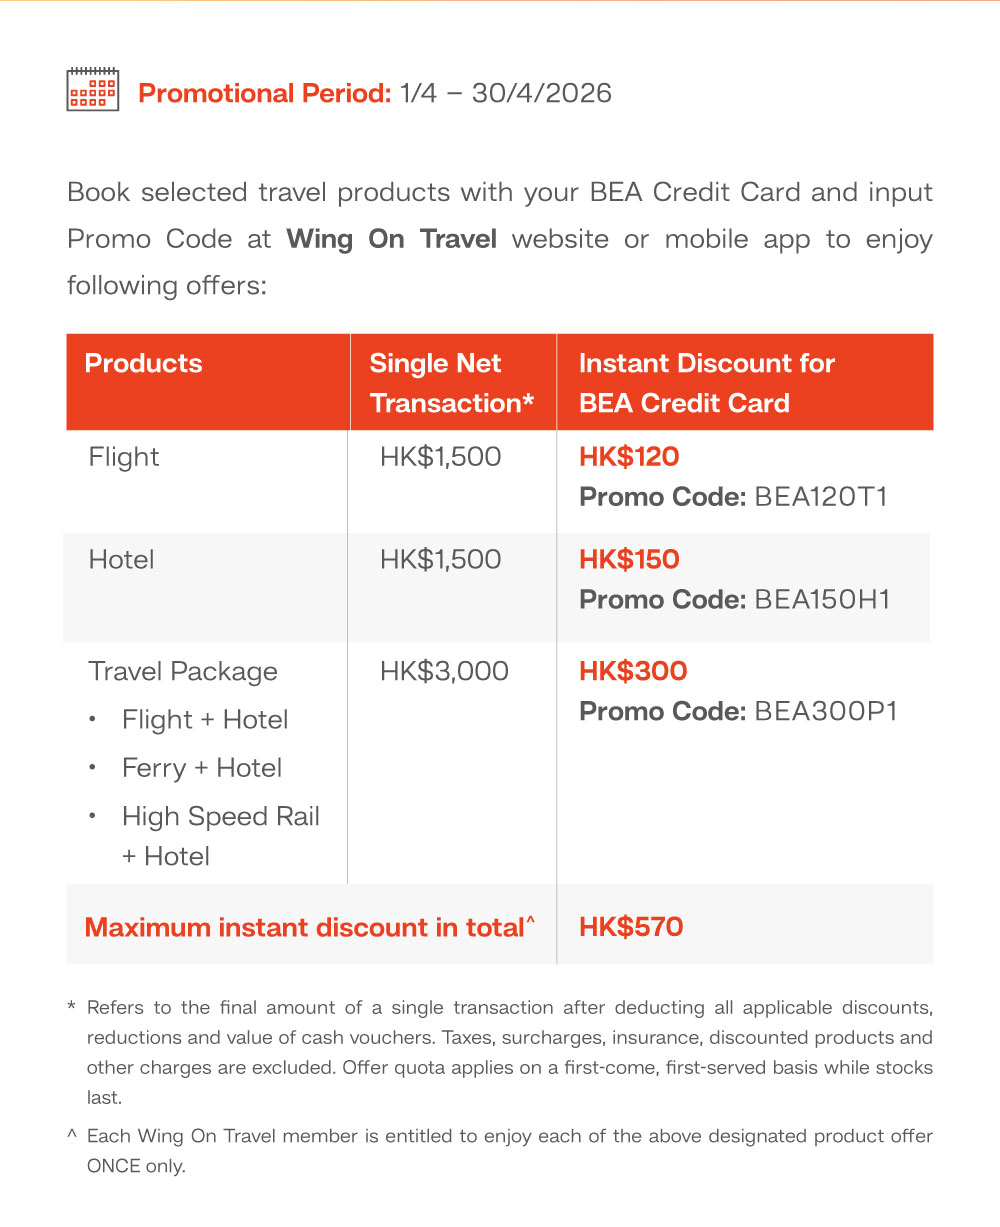
Task: Click the HK$300 discount amount
Action: point(633,671)
